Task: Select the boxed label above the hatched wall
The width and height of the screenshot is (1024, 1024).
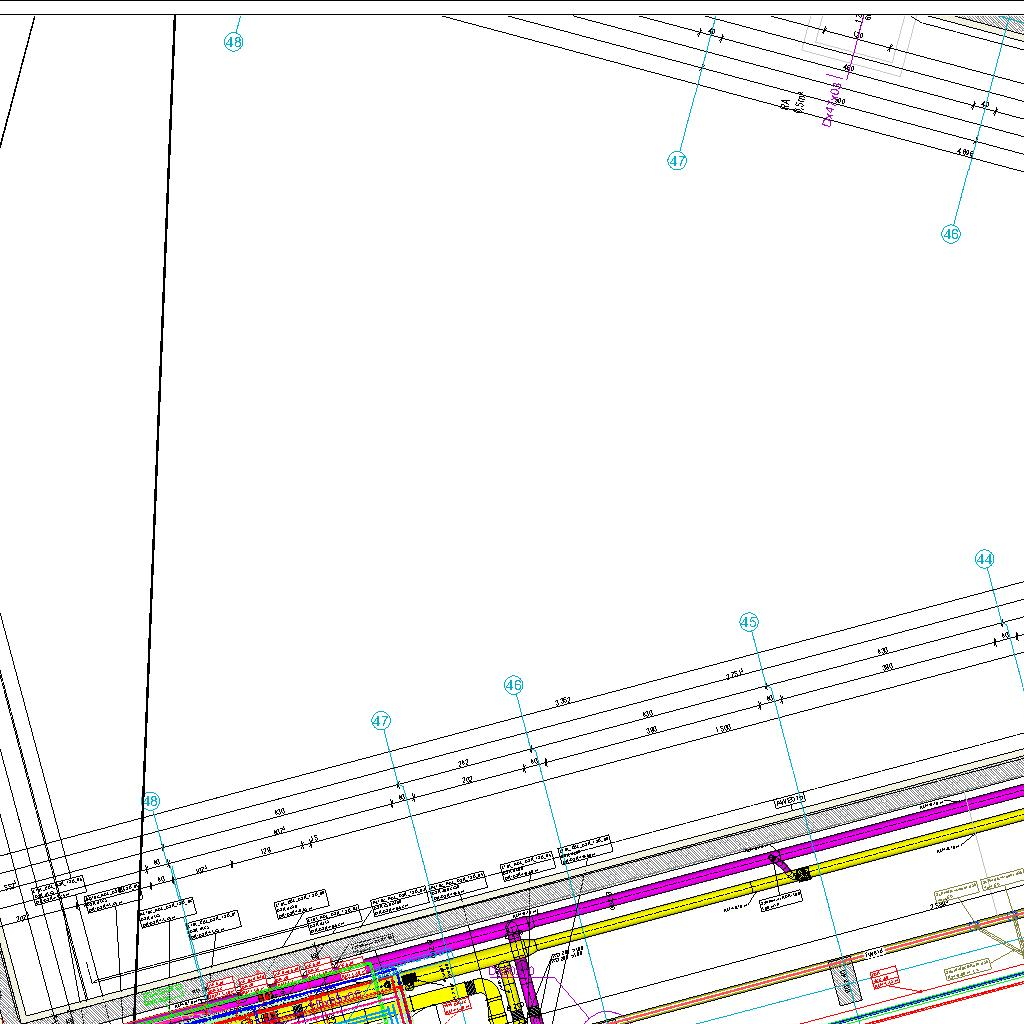Action: click(790, 801)
